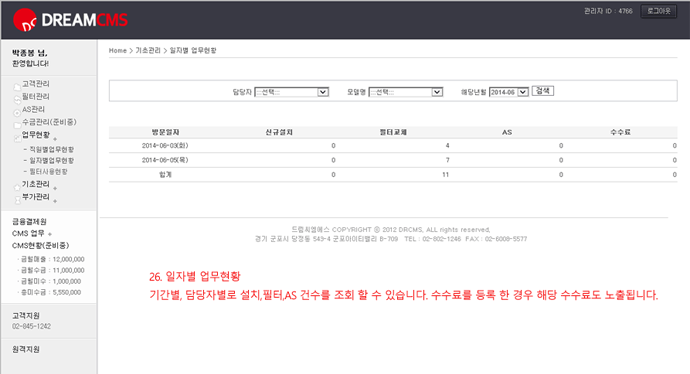Click the 수금관리 folder icon
The height and width of the screenshot is (374, 690).
[x=17, y=125]
